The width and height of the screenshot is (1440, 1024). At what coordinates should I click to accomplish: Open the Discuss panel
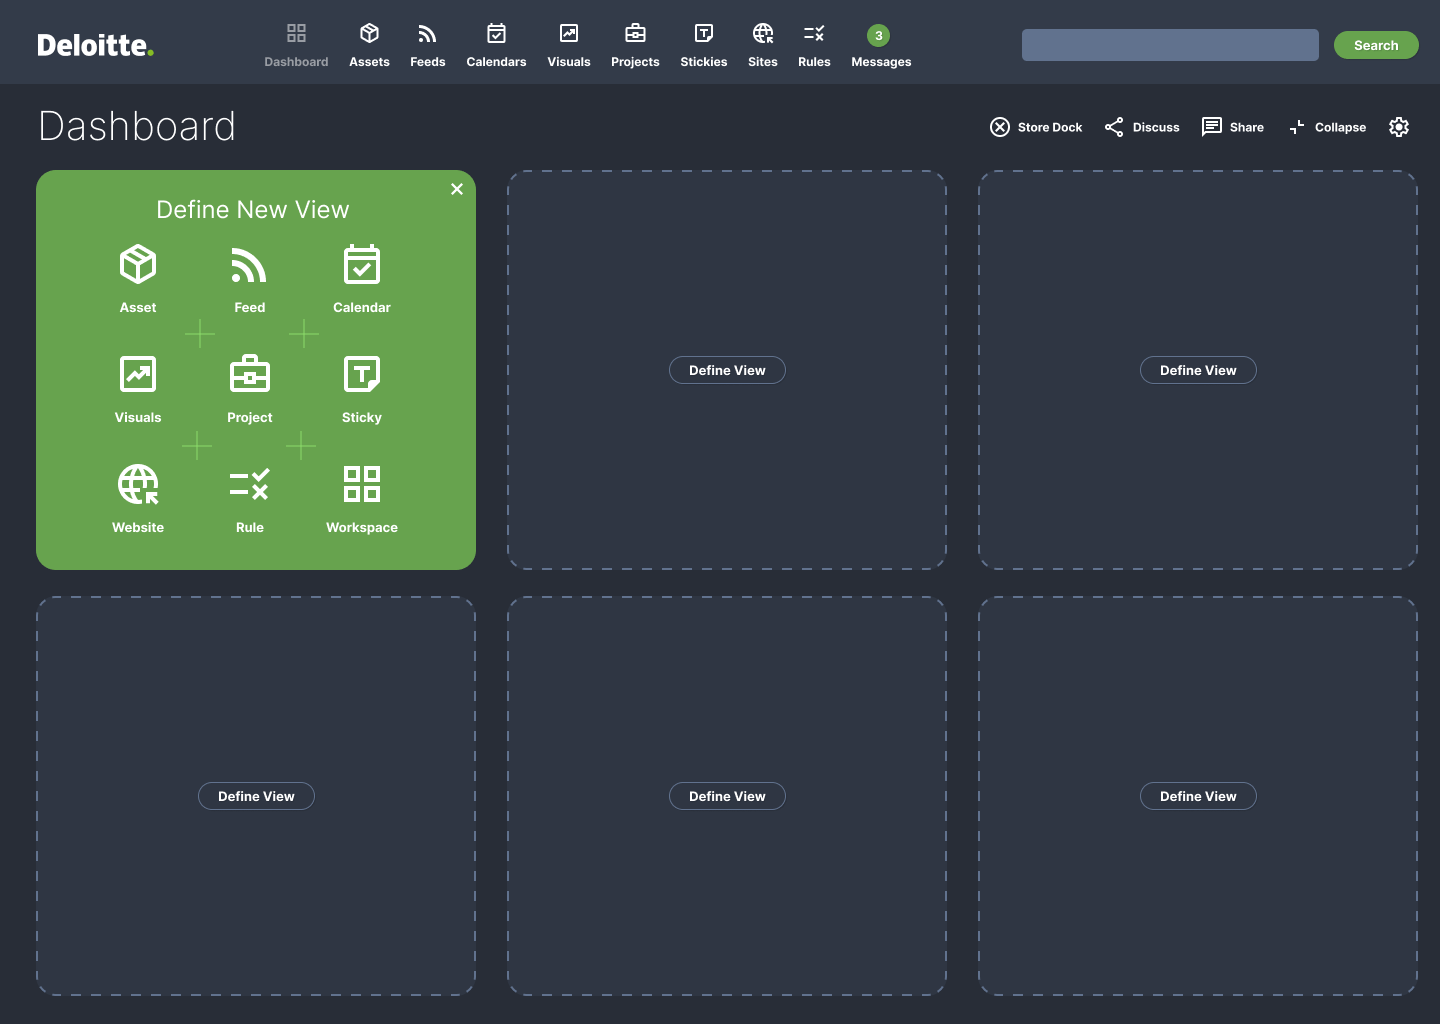click(x=1140, y=127)
